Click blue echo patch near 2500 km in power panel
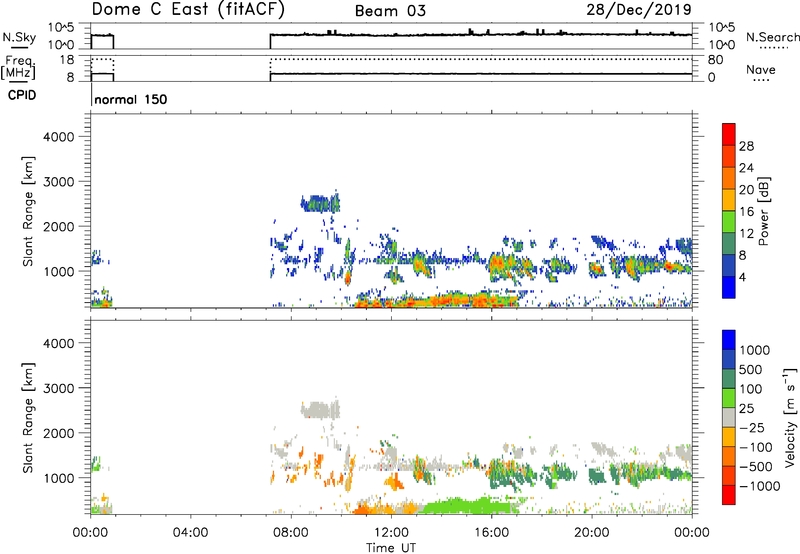800x554 pixels. coord(320,204)
